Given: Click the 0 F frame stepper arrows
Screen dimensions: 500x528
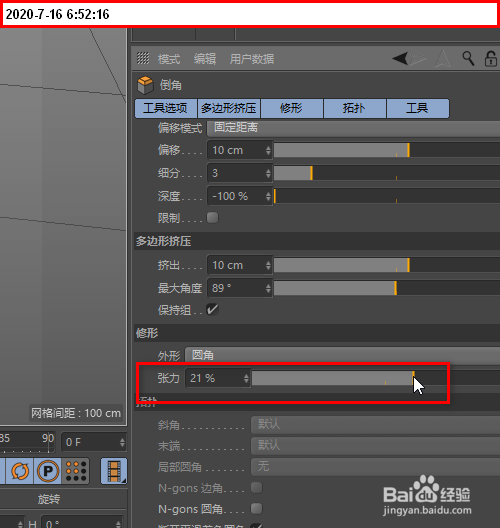Looking at the screenshot, I should point(122,442).
